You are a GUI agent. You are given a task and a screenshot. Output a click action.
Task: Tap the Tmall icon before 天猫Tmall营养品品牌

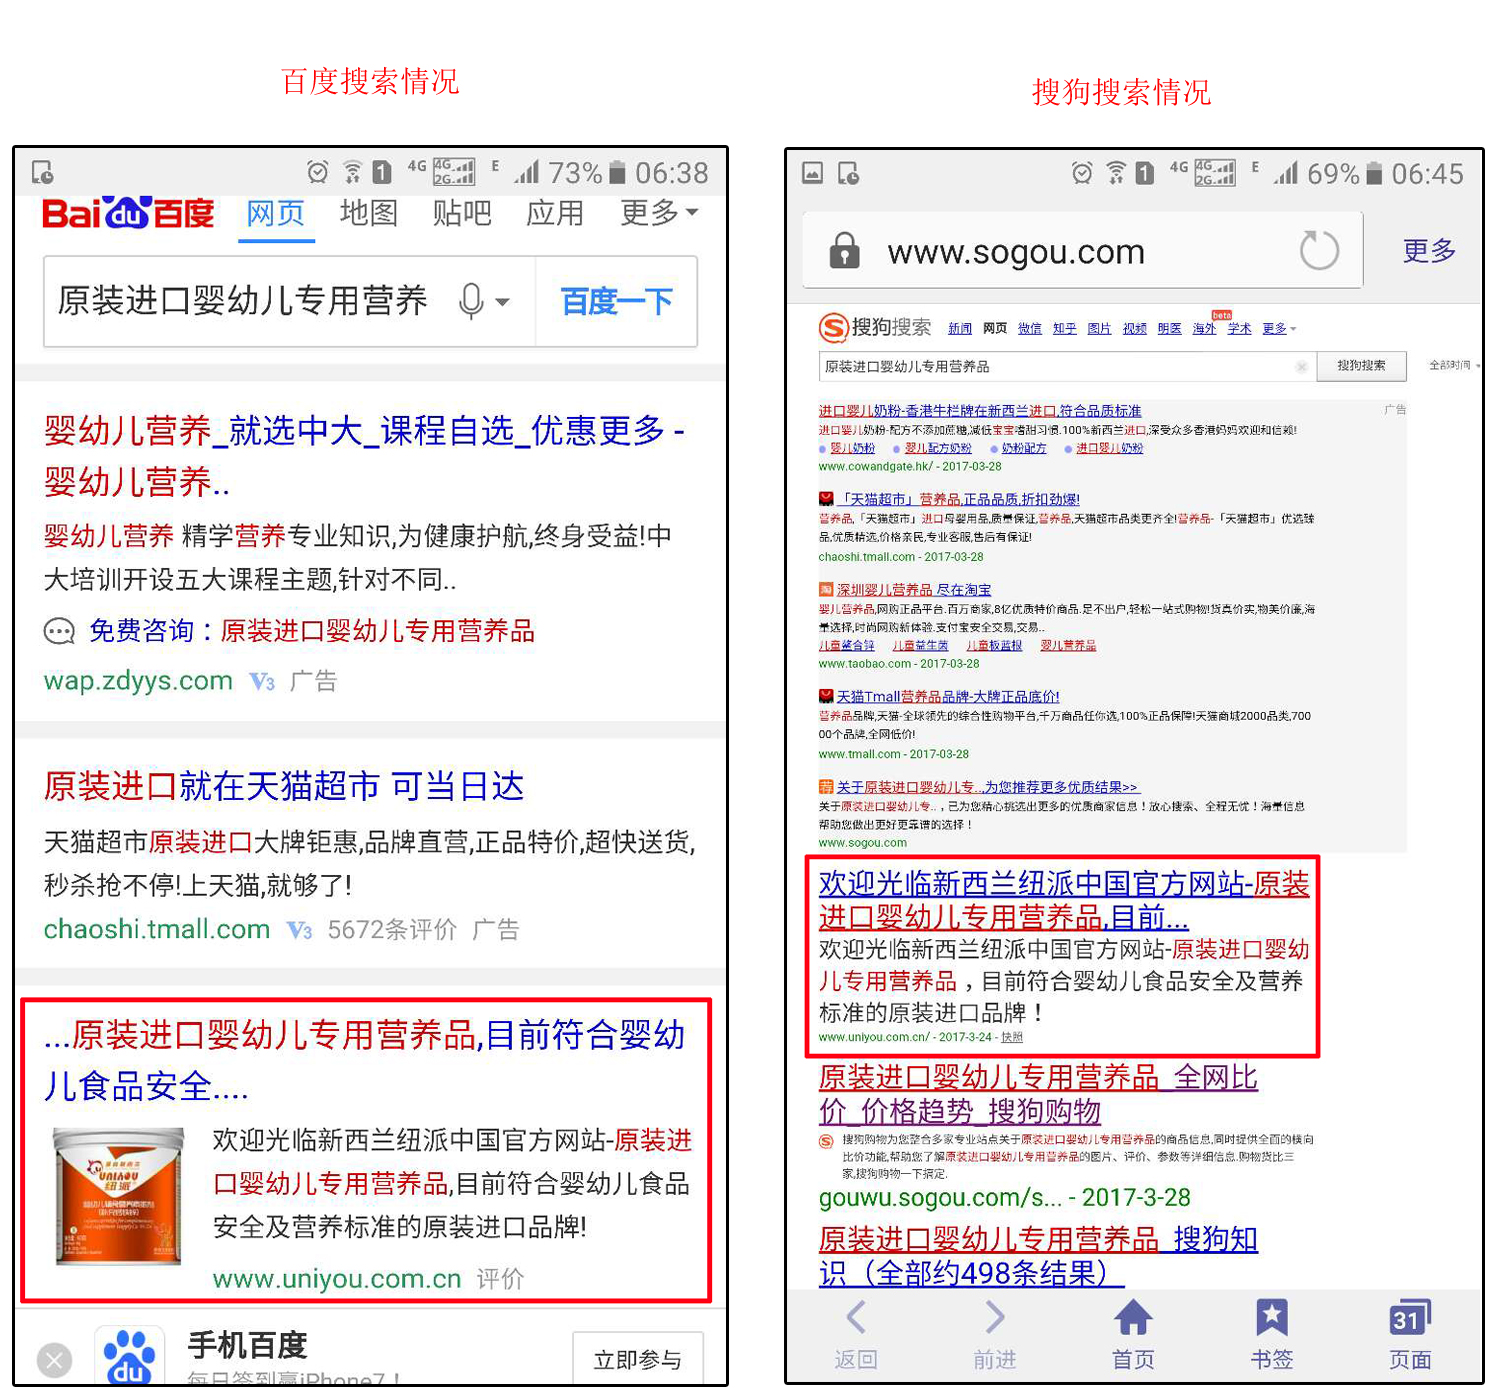826,696
